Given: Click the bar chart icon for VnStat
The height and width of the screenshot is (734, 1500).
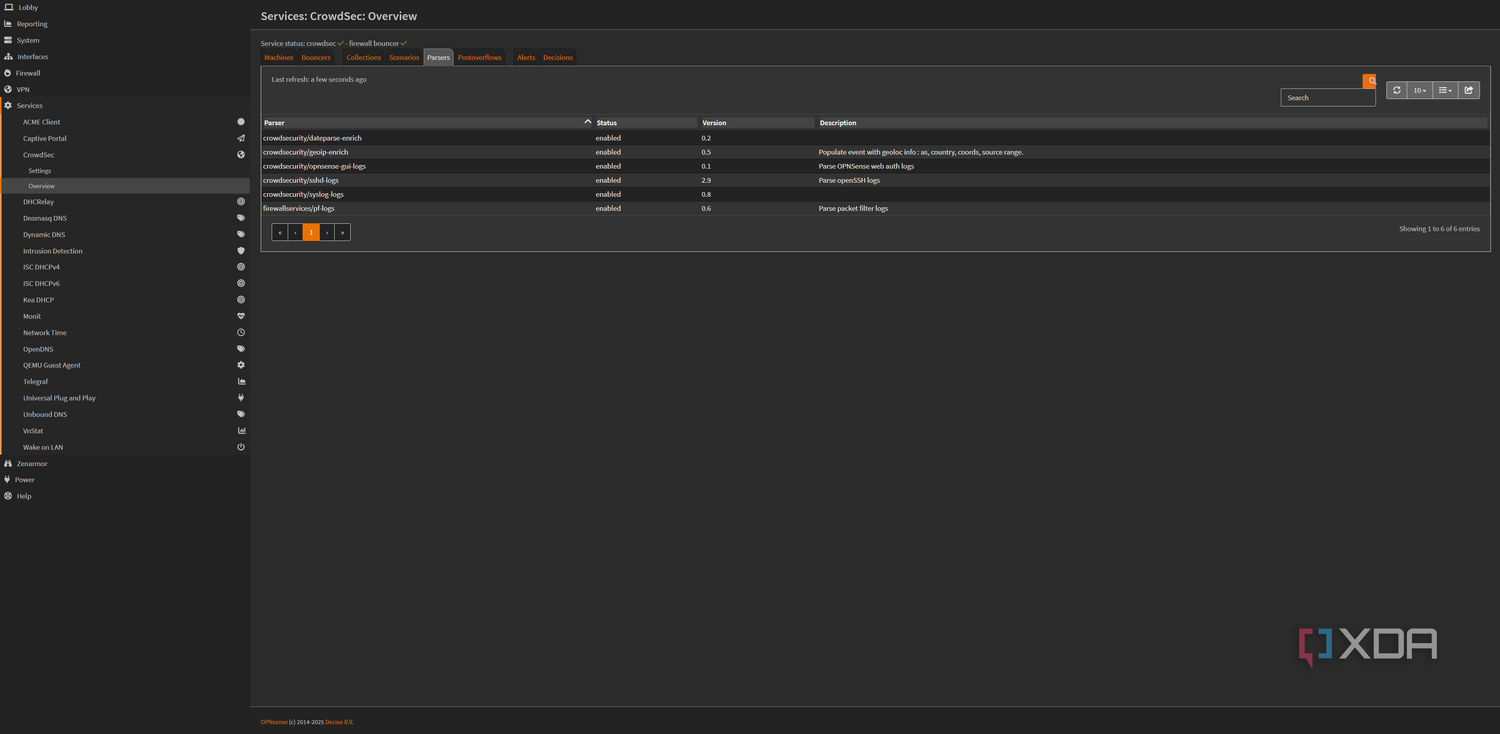Looking at the screenshot, I should point(241,431).
